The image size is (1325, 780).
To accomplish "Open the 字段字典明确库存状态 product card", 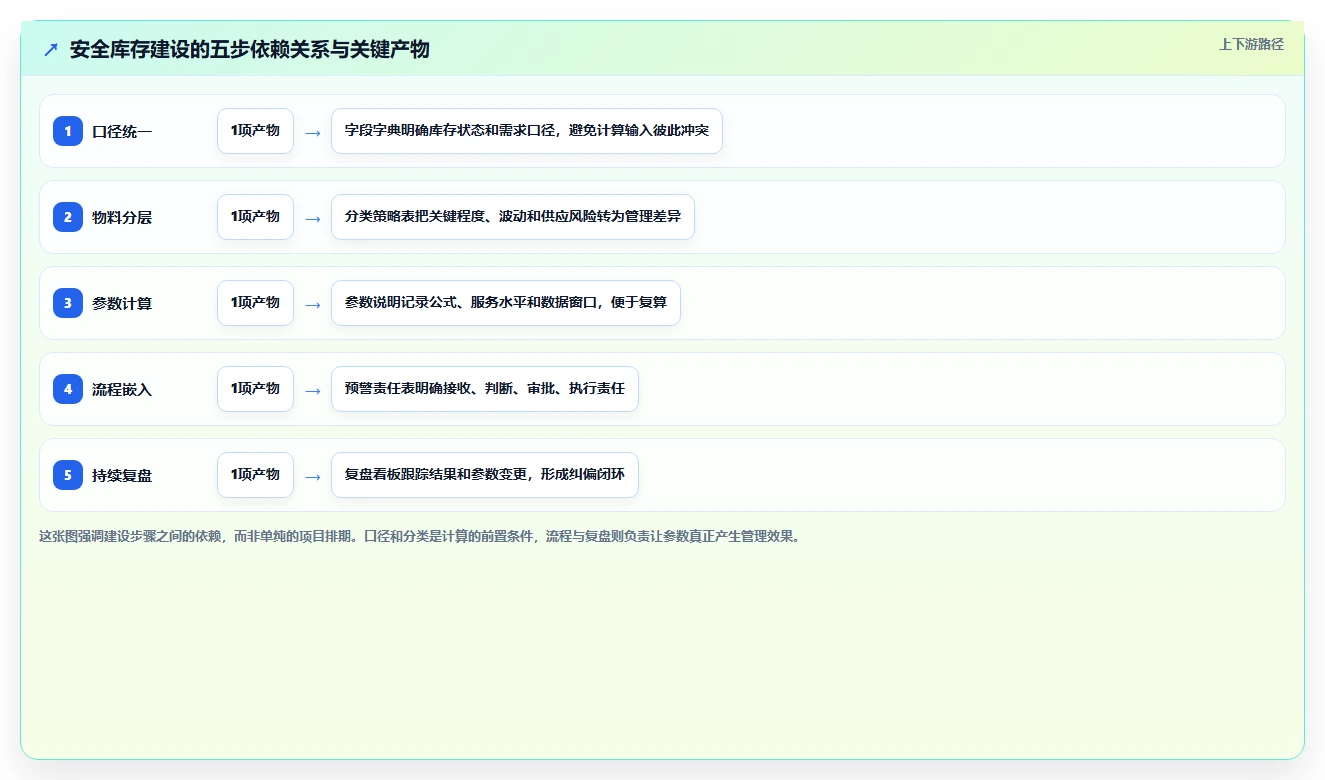I will click(x=527, y=131).
